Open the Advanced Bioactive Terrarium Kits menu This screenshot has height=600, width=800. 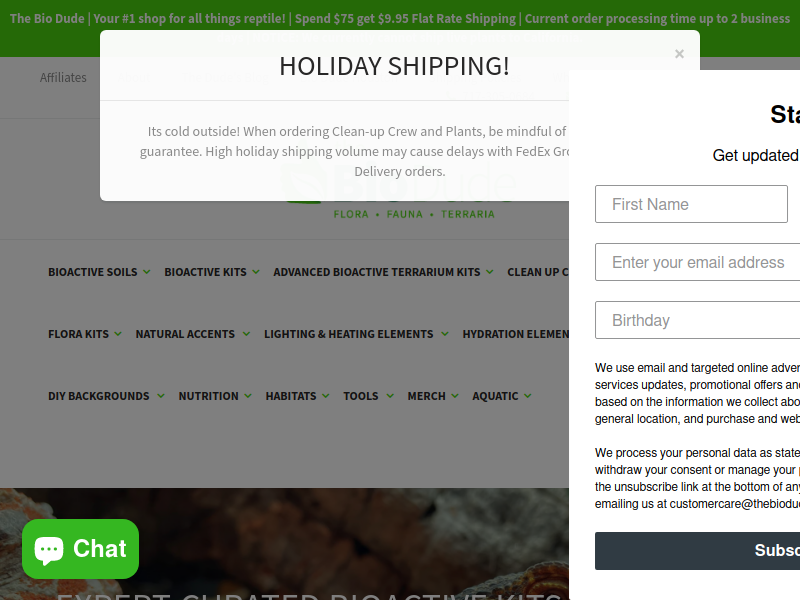click(377, 272)
